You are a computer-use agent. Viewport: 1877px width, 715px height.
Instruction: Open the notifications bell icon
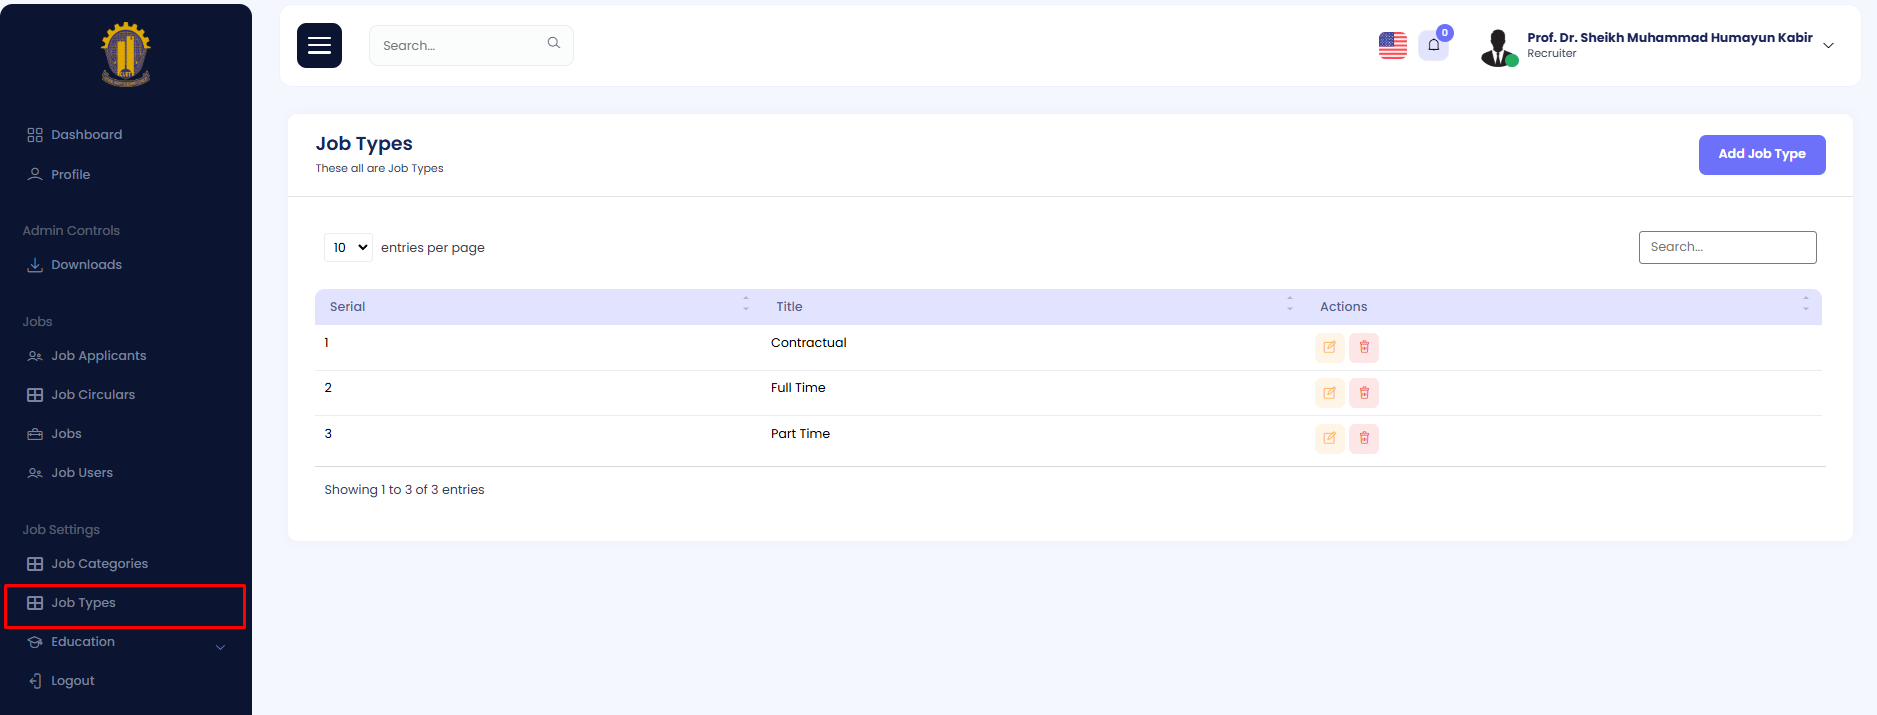[x=1433, y=45]
